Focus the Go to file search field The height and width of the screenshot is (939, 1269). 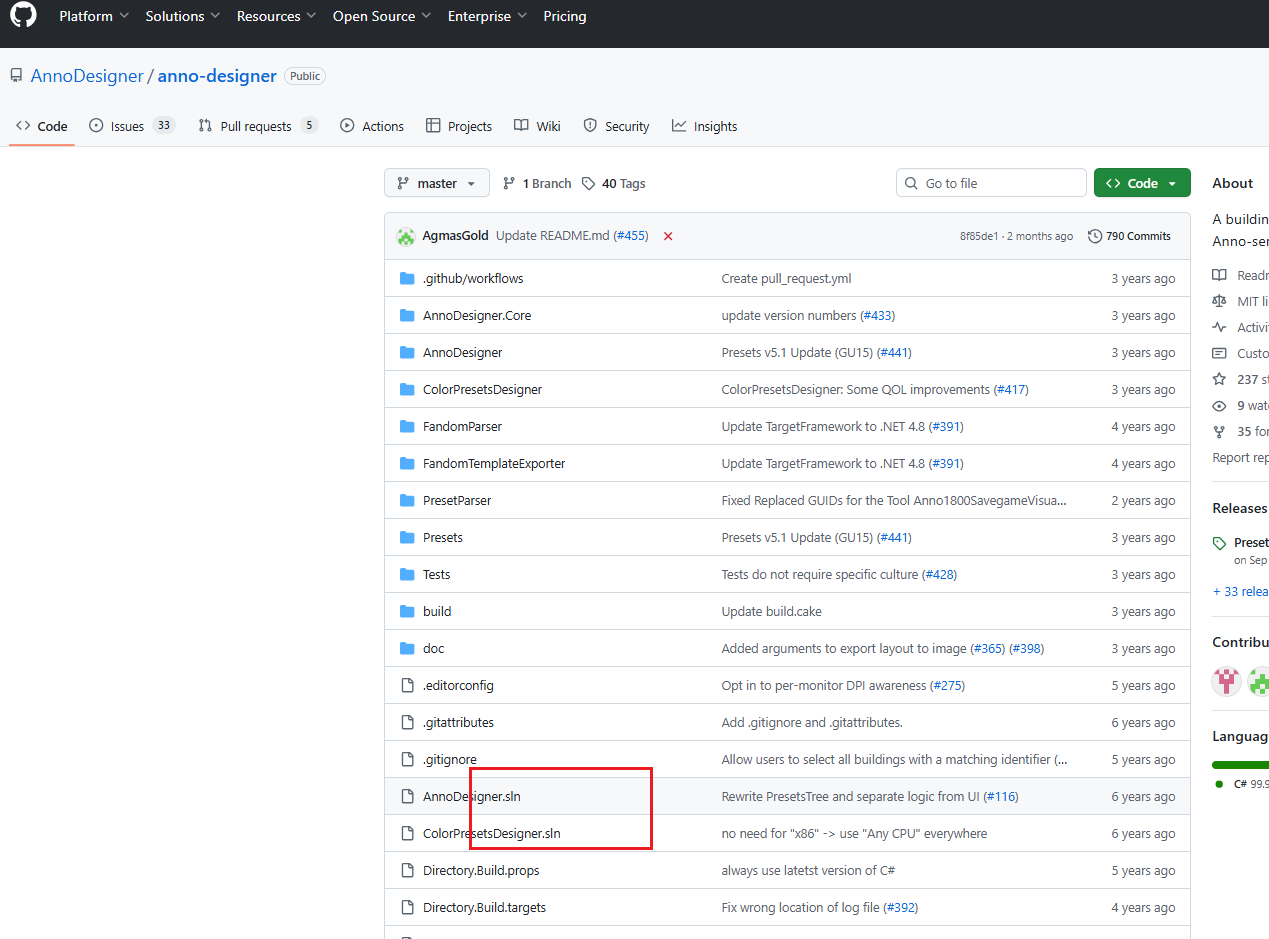991,183
